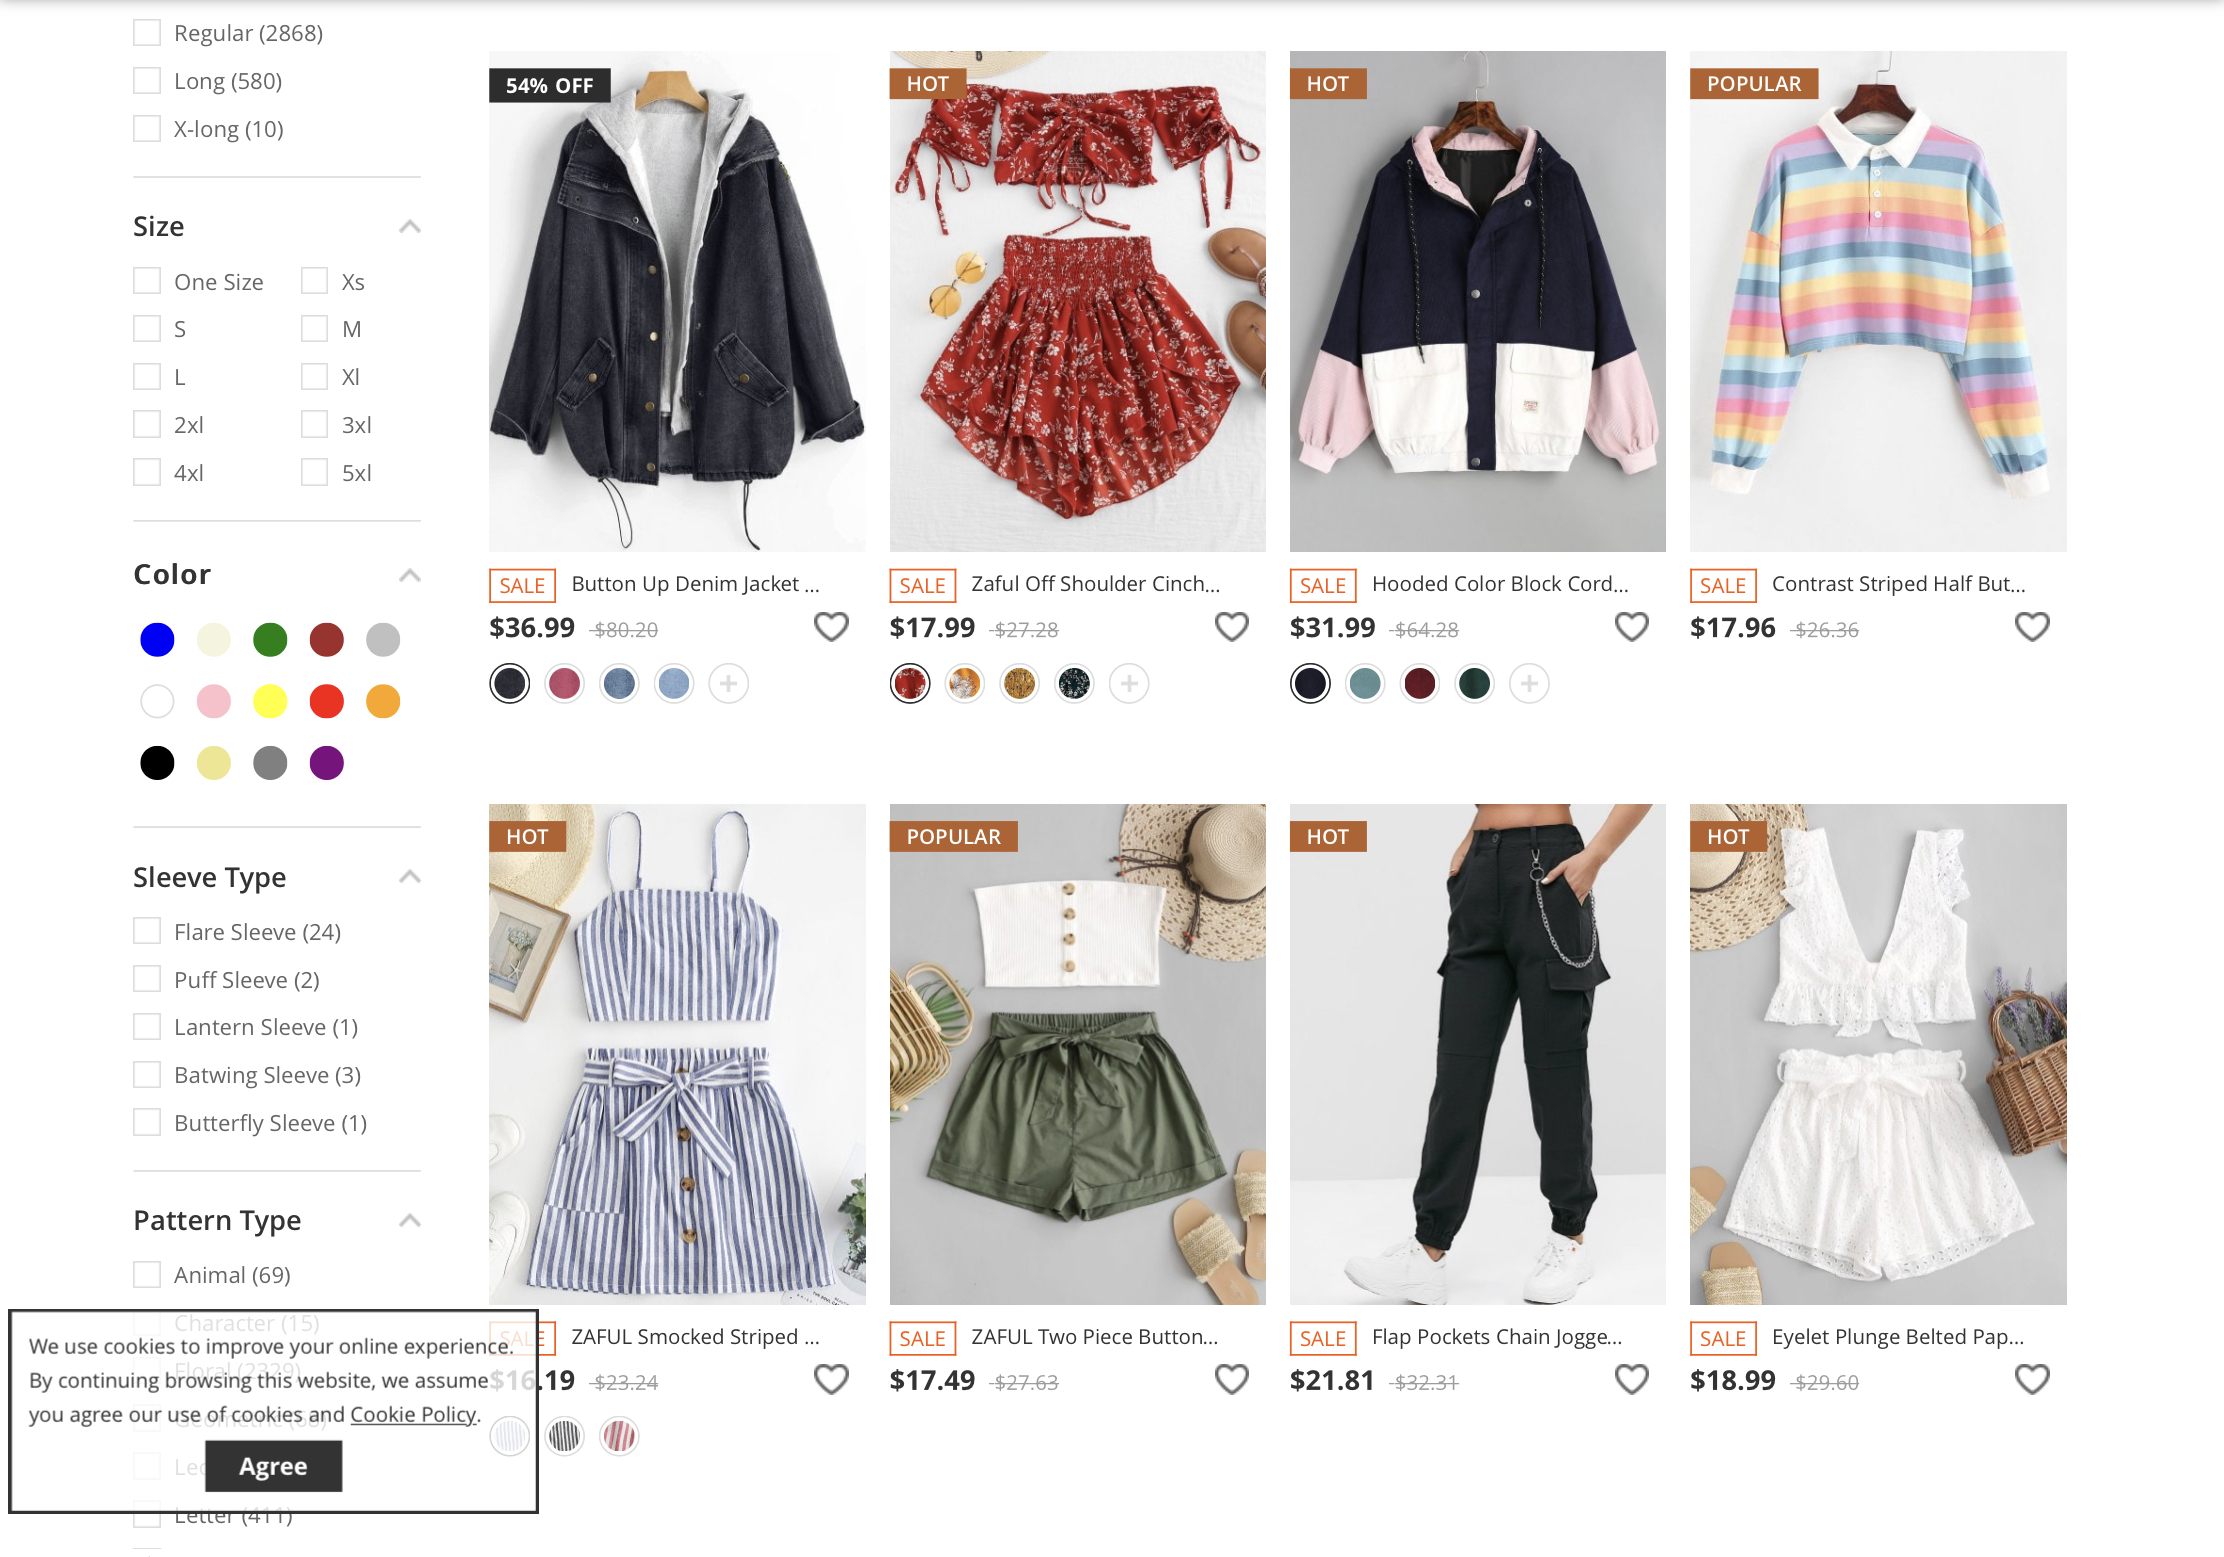Show more colors for Hooded Color Block jacket
Image resolution: width=2224 pixels, height=1557 pixels.
1529,684
